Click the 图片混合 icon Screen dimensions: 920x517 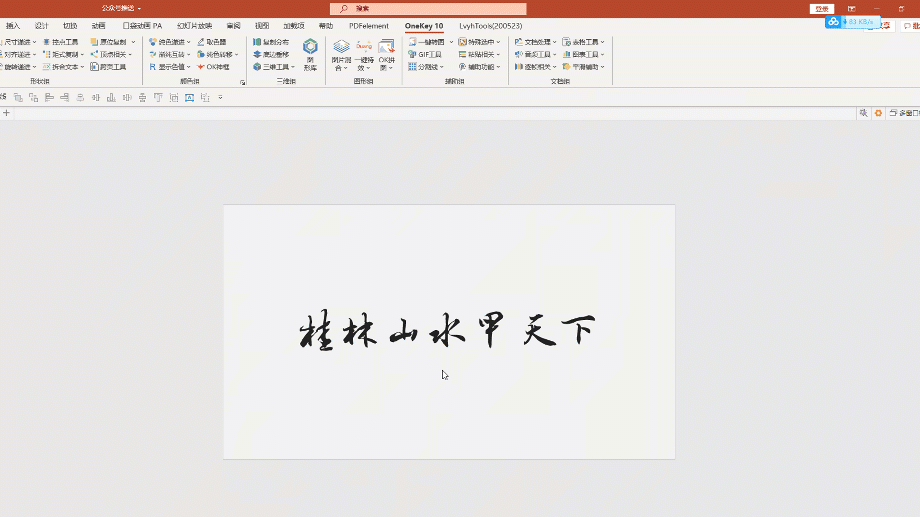[x=341, y=47]
